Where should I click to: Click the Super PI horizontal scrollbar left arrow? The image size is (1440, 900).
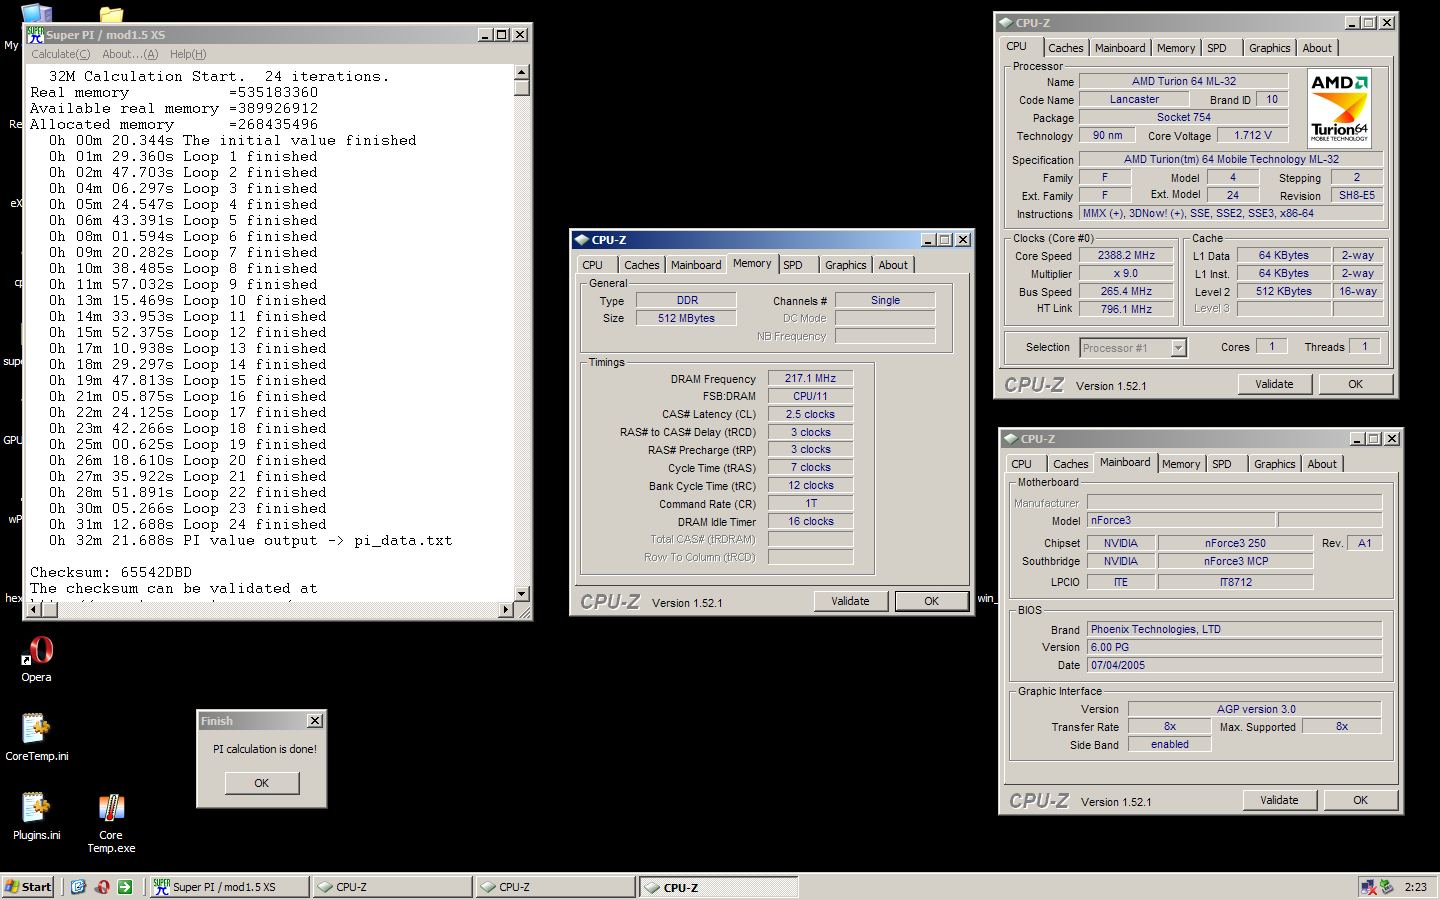coord(33,610)
